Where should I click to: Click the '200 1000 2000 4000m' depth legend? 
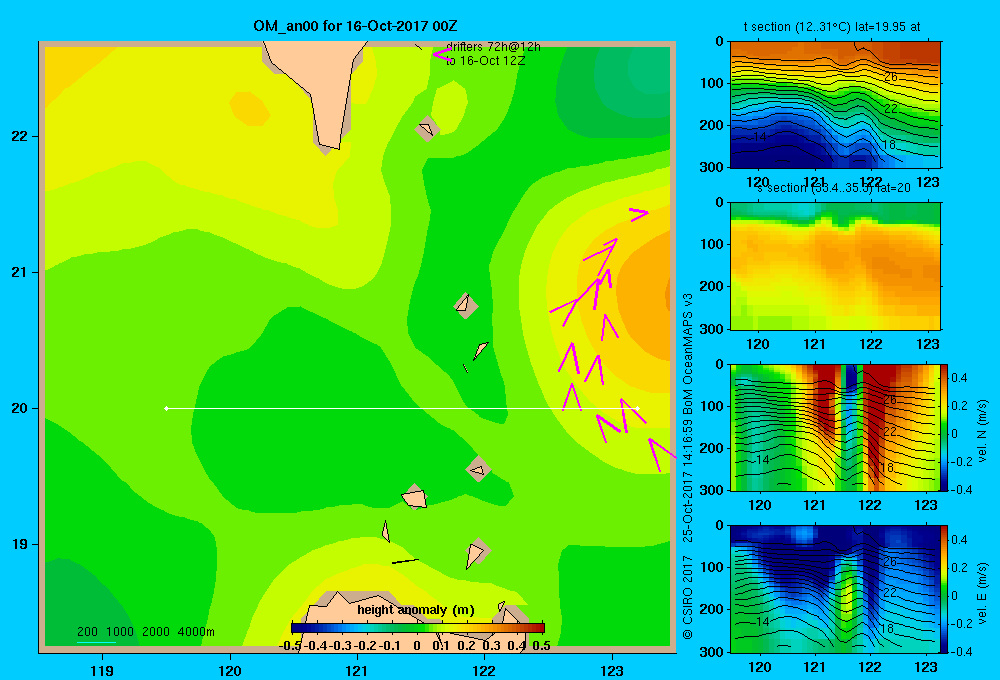(145, 632)
